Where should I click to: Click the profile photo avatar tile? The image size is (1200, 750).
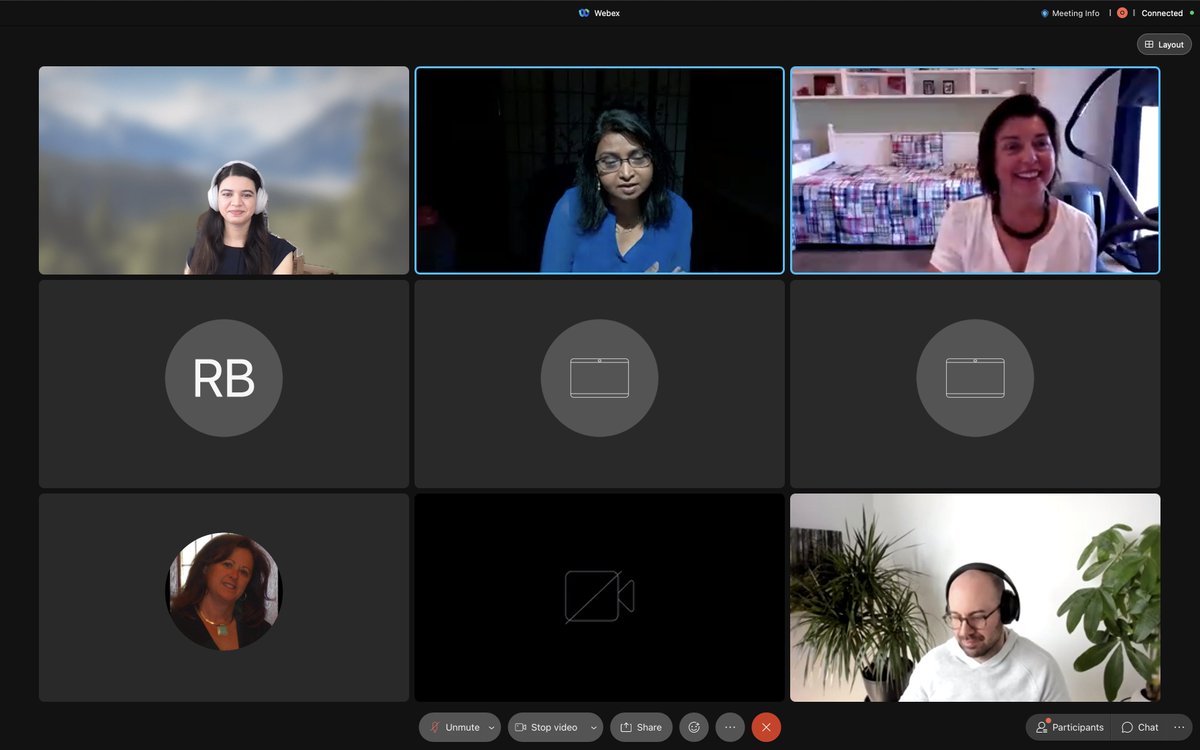click(224, 591)
